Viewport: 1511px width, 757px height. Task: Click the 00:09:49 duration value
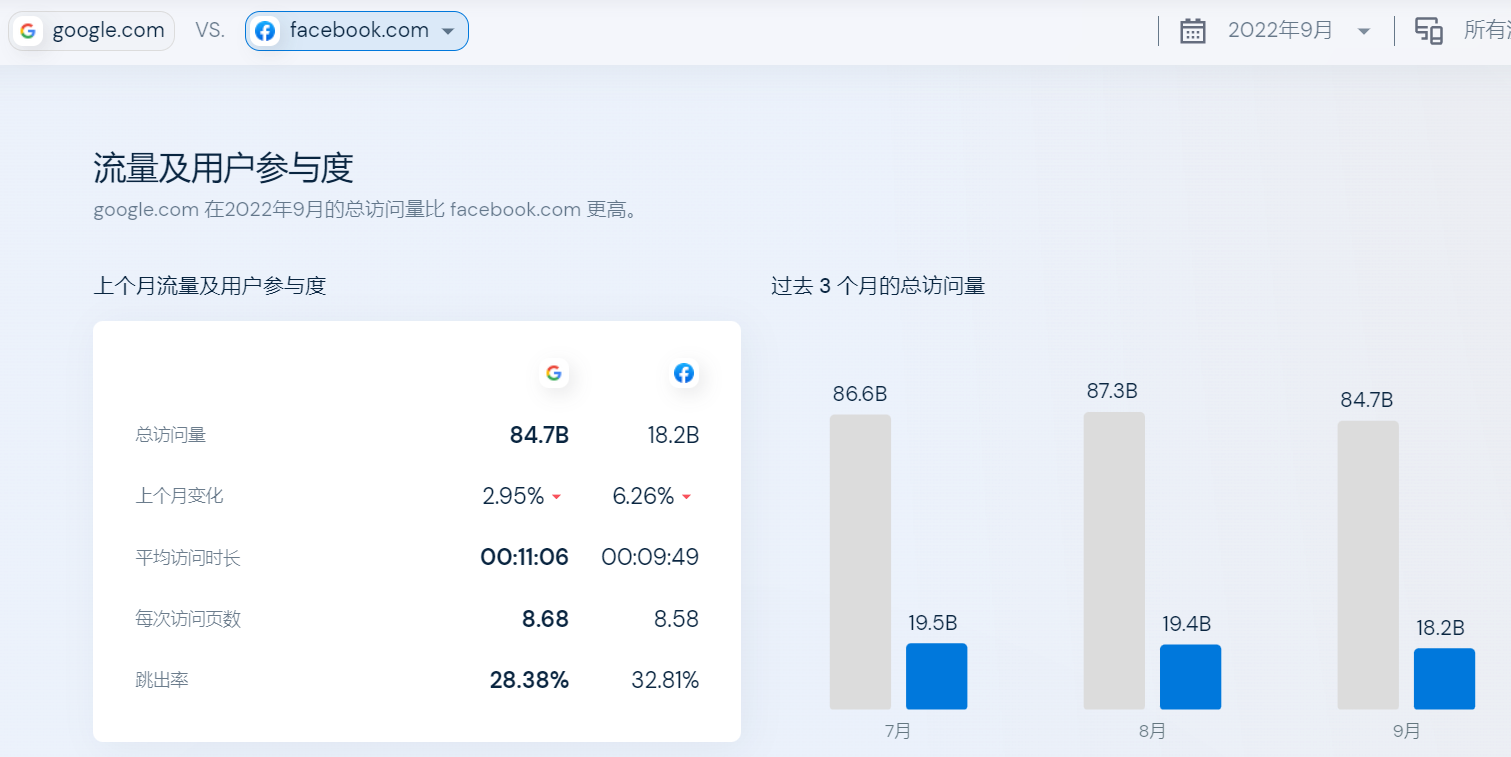(x=650, y=557)
